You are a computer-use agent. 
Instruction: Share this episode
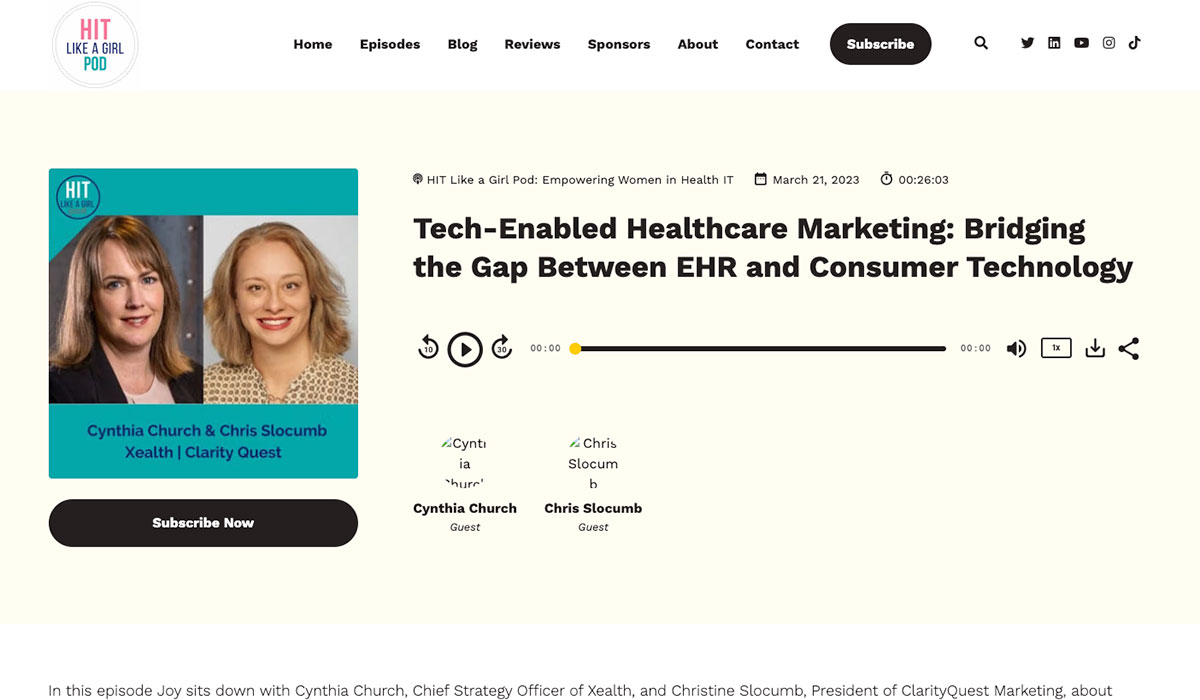pos(1128,348)
